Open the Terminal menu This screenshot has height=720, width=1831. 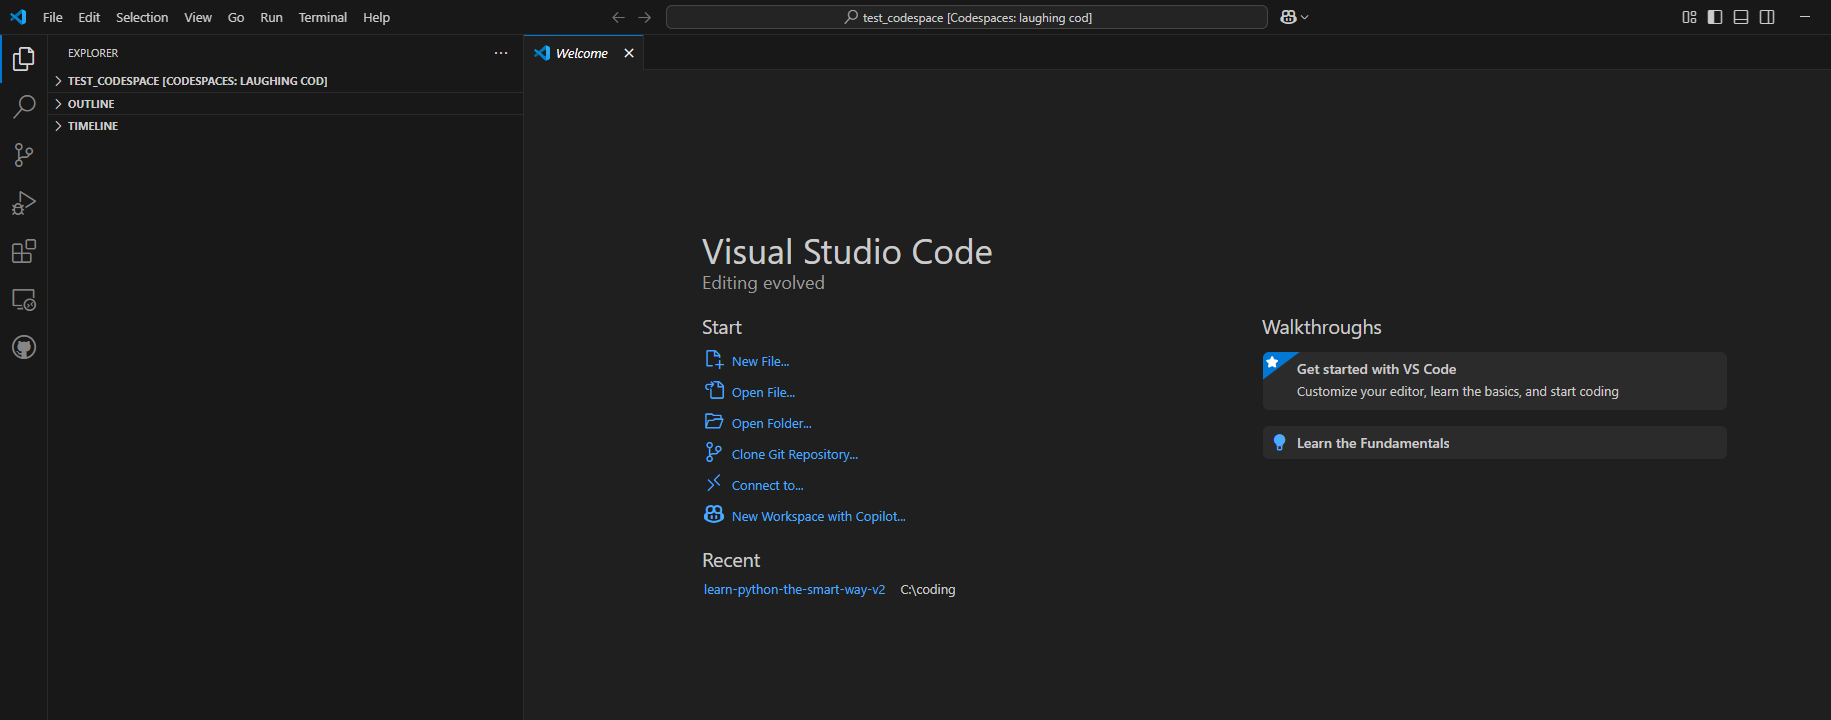pyautogui.click(x=323, y=17)
